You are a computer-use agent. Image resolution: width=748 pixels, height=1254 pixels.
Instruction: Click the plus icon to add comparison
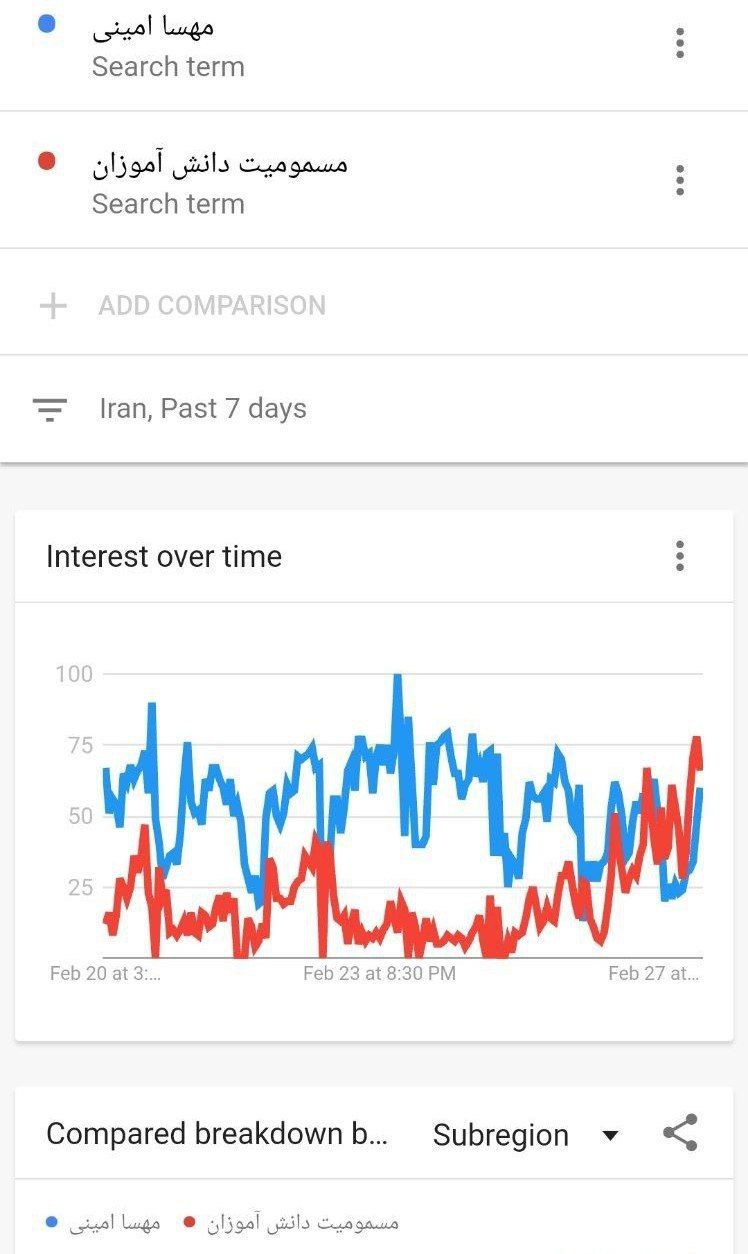coord(52,305)
